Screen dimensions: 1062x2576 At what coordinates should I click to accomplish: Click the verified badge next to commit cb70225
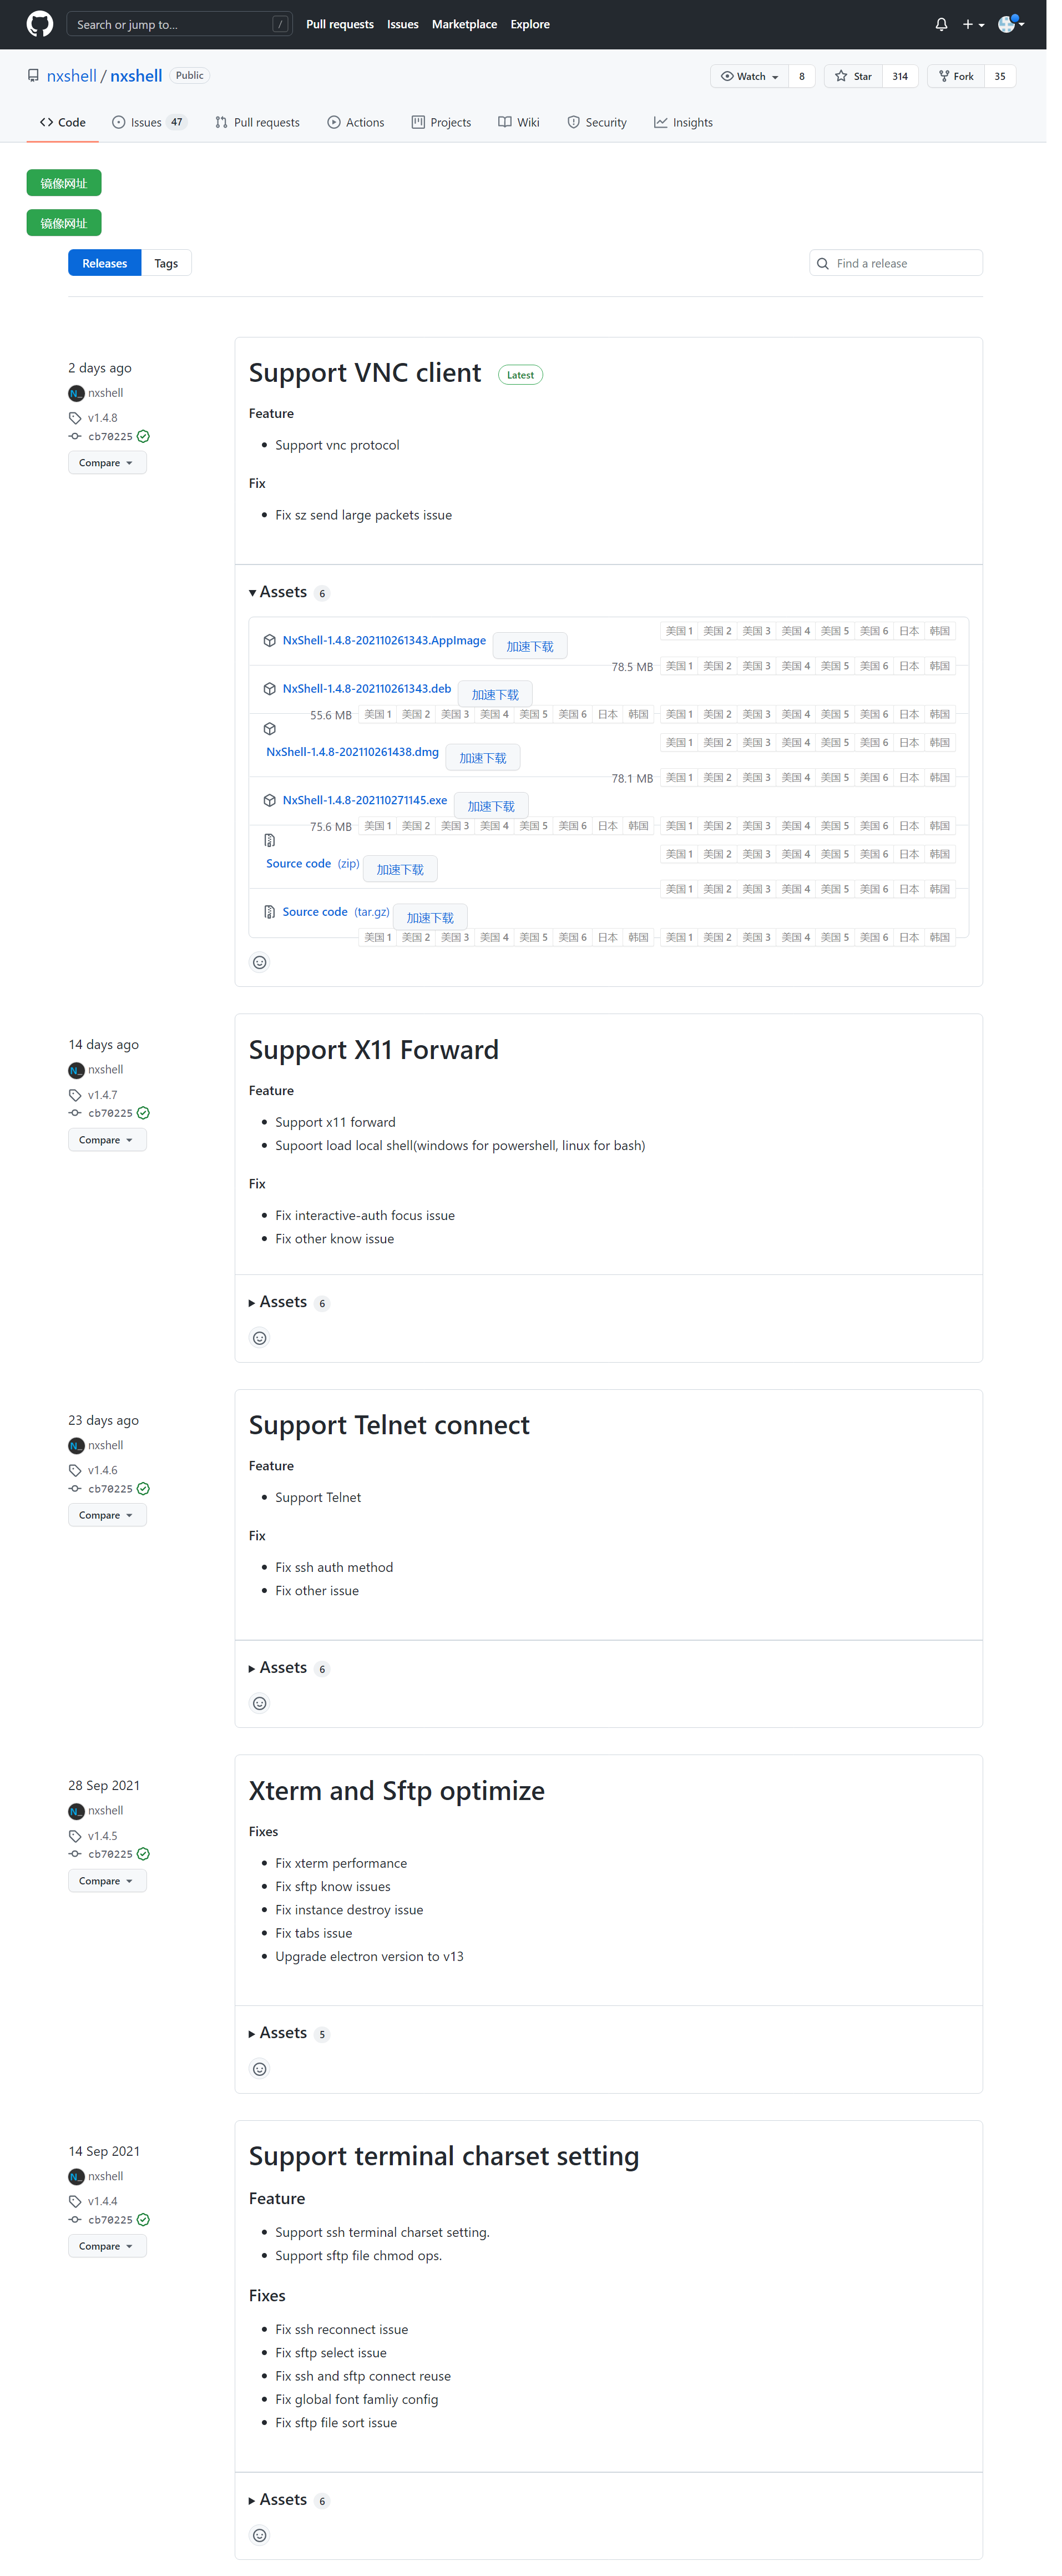coord(143,436)
